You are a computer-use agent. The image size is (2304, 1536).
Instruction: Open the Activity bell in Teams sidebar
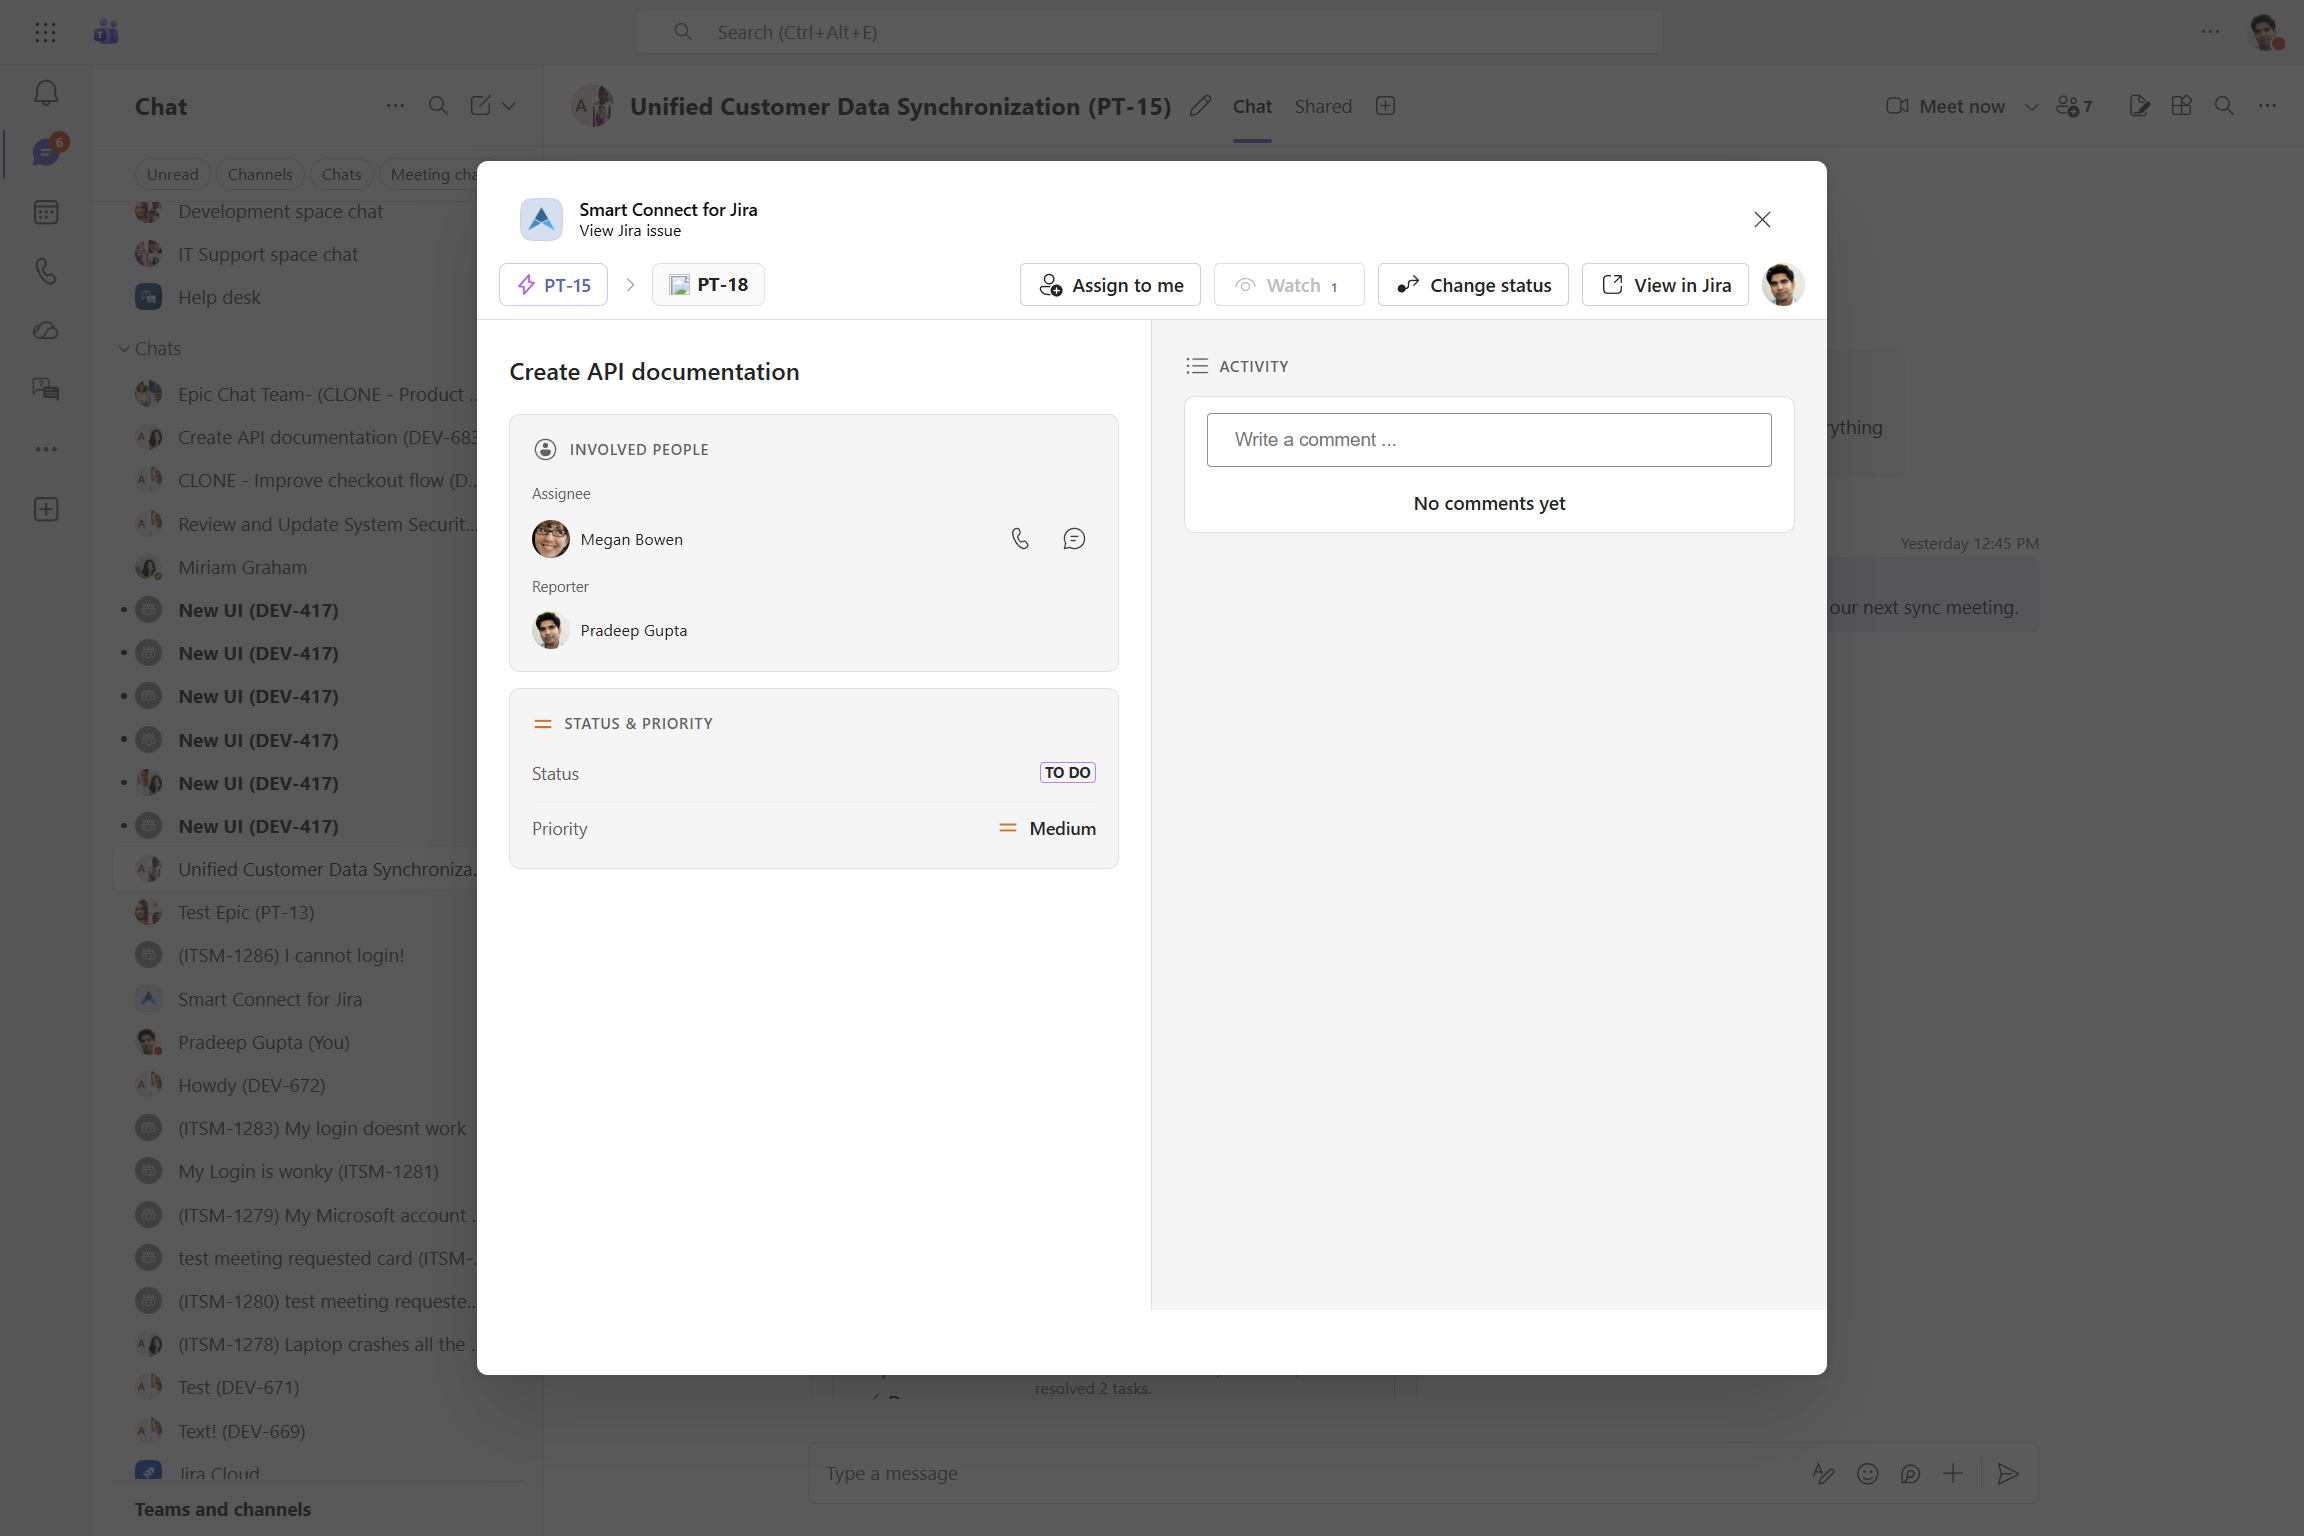tap(46, 94)
